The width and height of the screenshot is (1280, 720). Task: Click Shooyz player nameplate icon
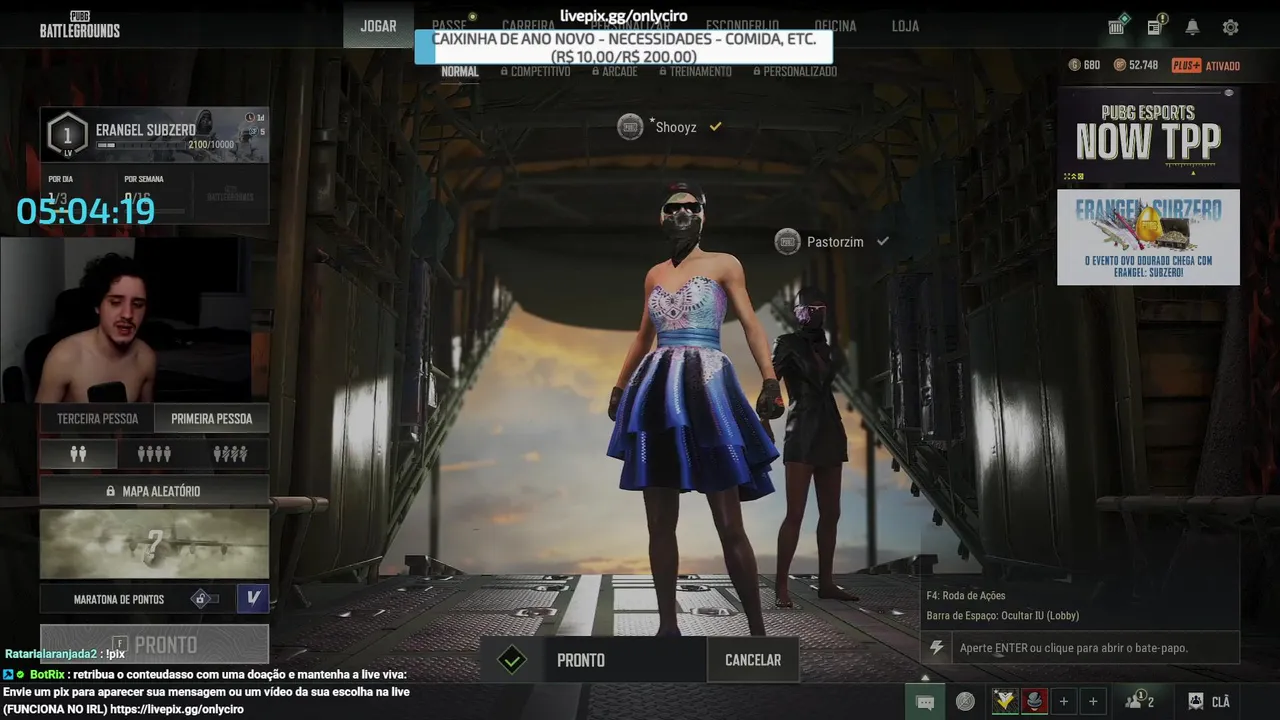[x=630, y=127]
